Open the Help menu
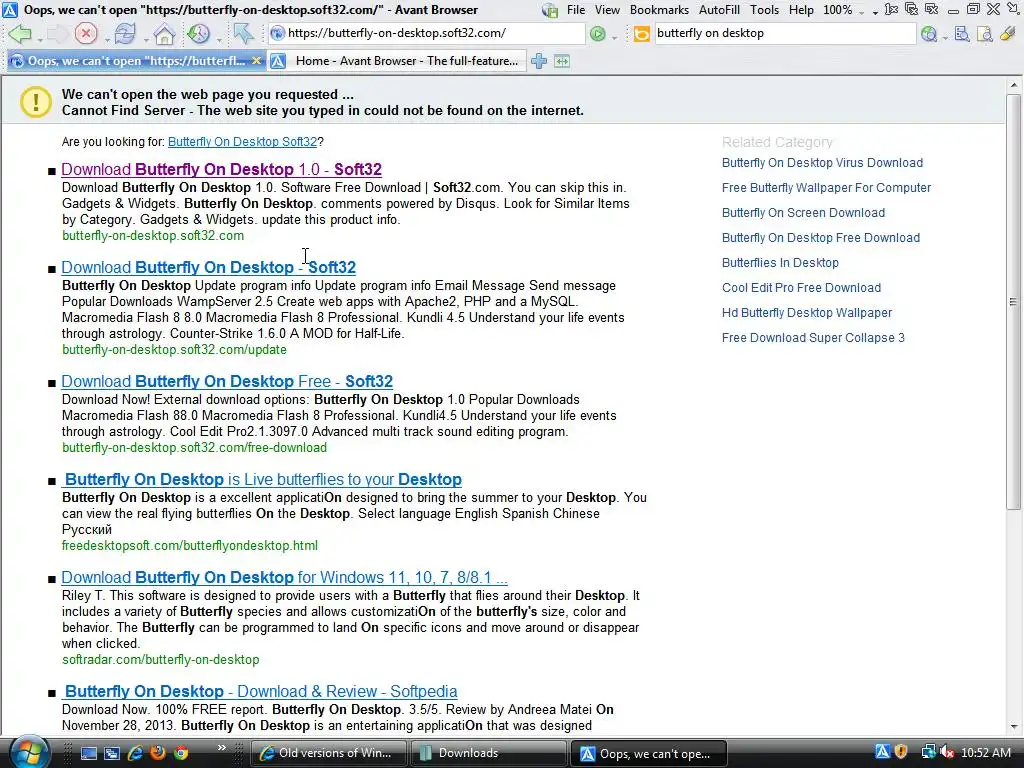The width and height of the screenshot is (1024, 768). (801, 10)
